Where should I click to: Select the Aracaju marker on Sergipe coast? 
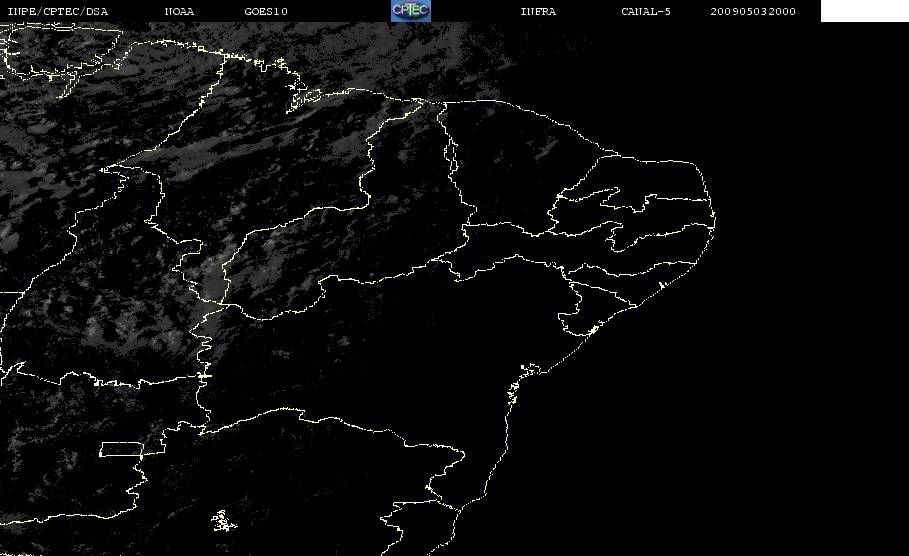(x=593, y=330)
